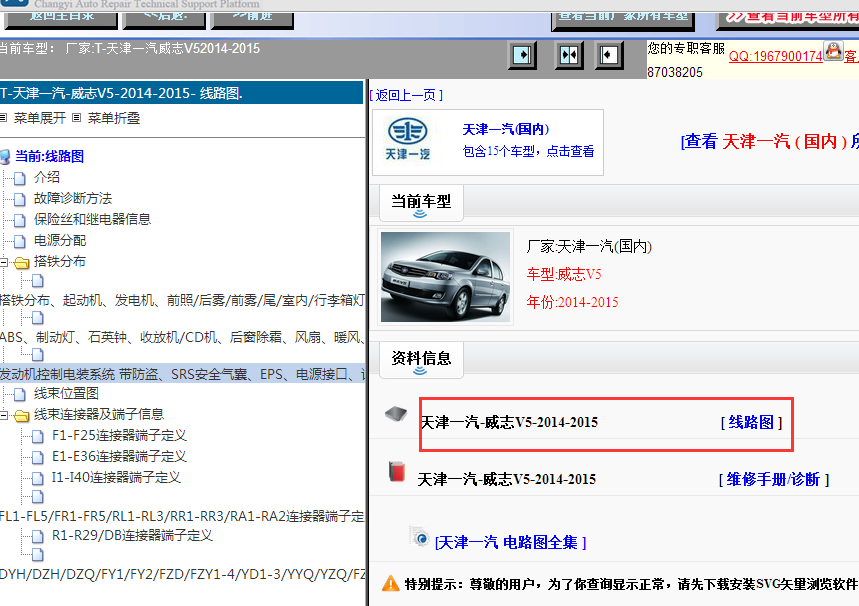This screenshot has height=606, width=859.
Task: Open 搭铁分布、起动机、发电机 diagram entry
Action: click(x=182, y=300)
